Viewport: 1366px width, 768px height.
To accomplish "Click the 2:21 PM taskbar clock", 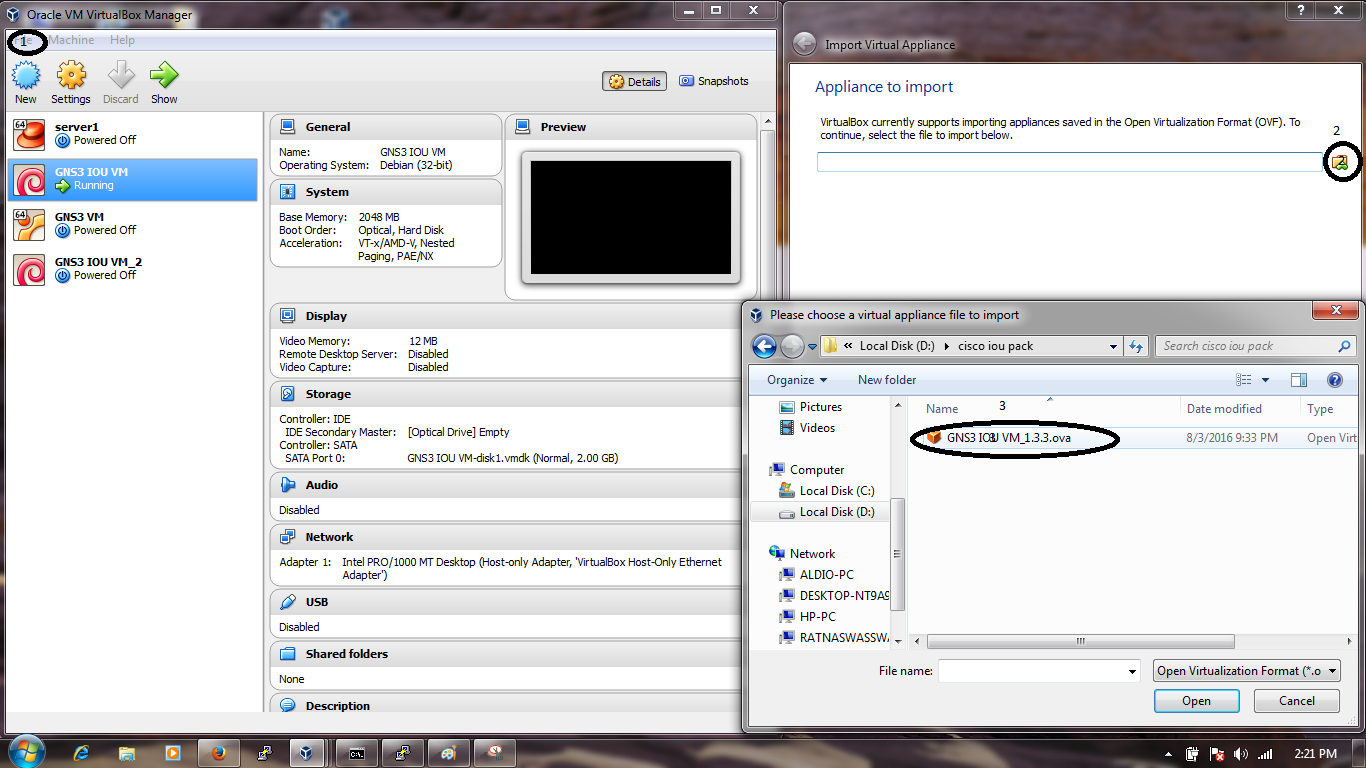I will pyautogui.click(x=1314, y=754).
